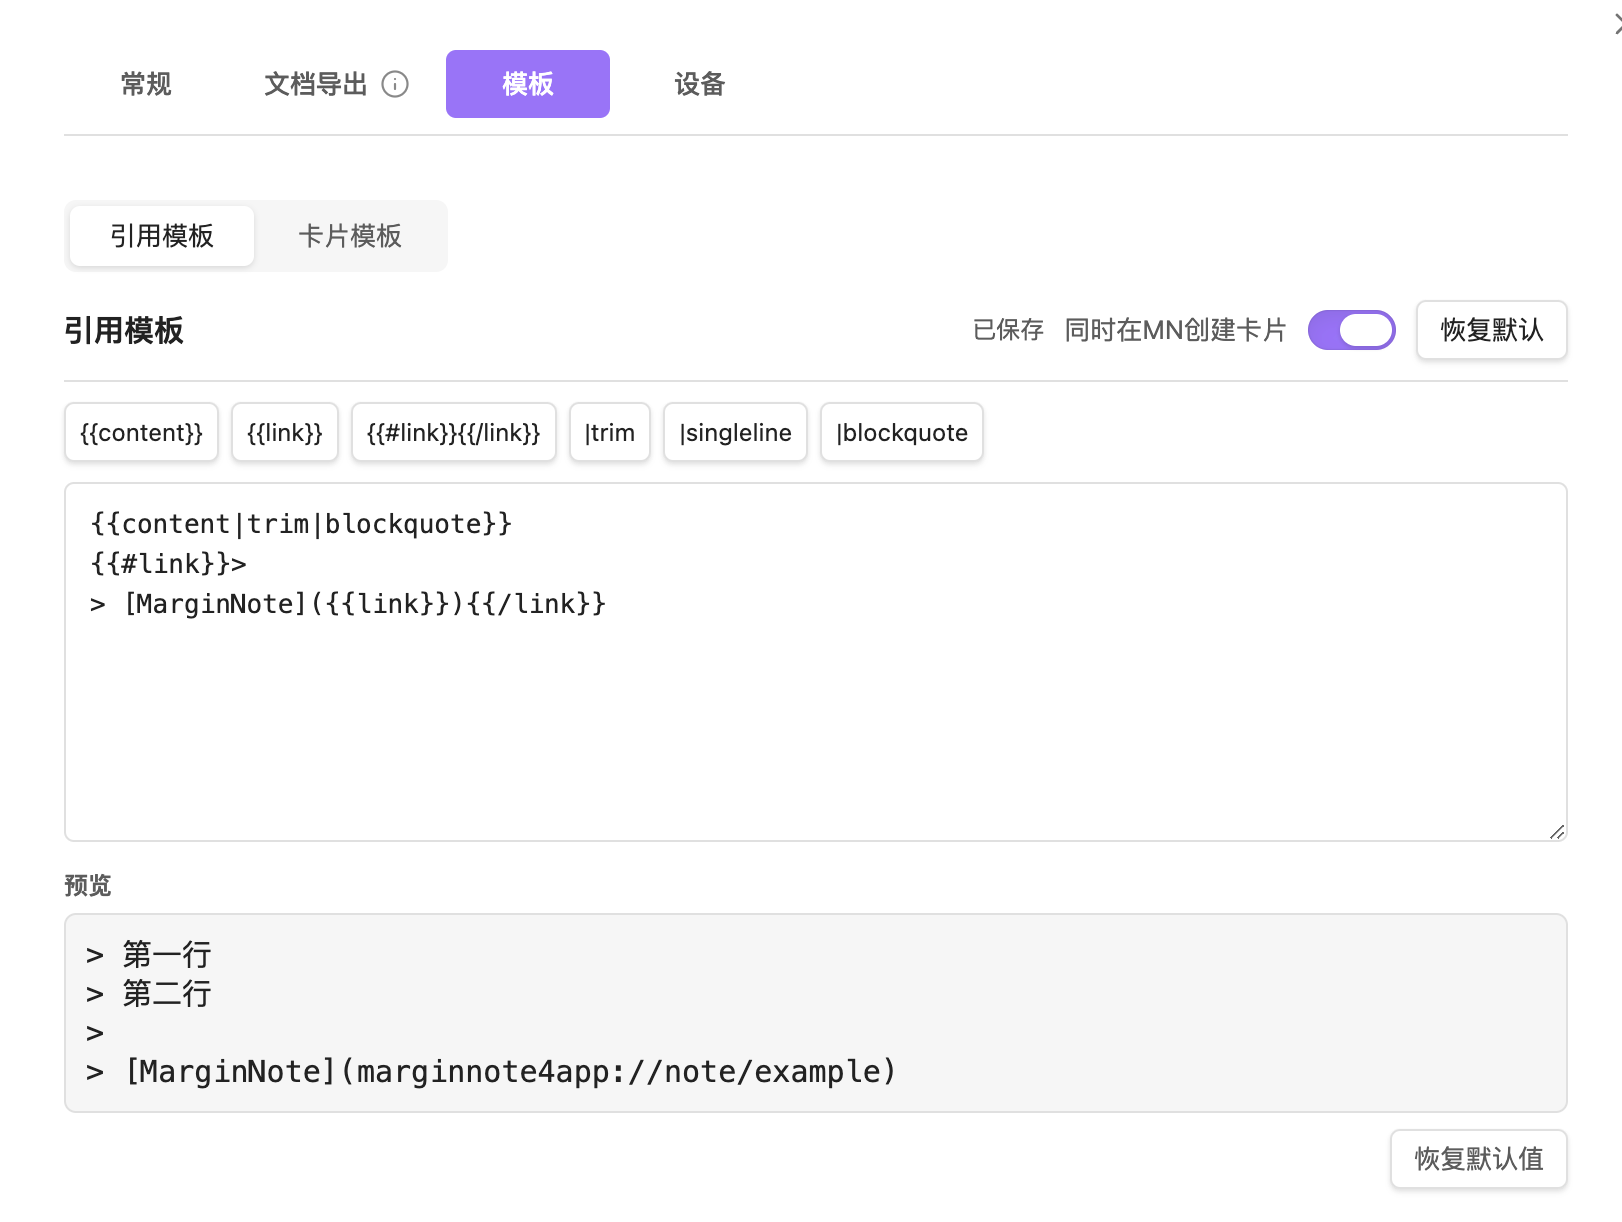This screenshot has height=1222, width=1622.
Task: Click the textarea resize handle corner
Action: 1556,831
